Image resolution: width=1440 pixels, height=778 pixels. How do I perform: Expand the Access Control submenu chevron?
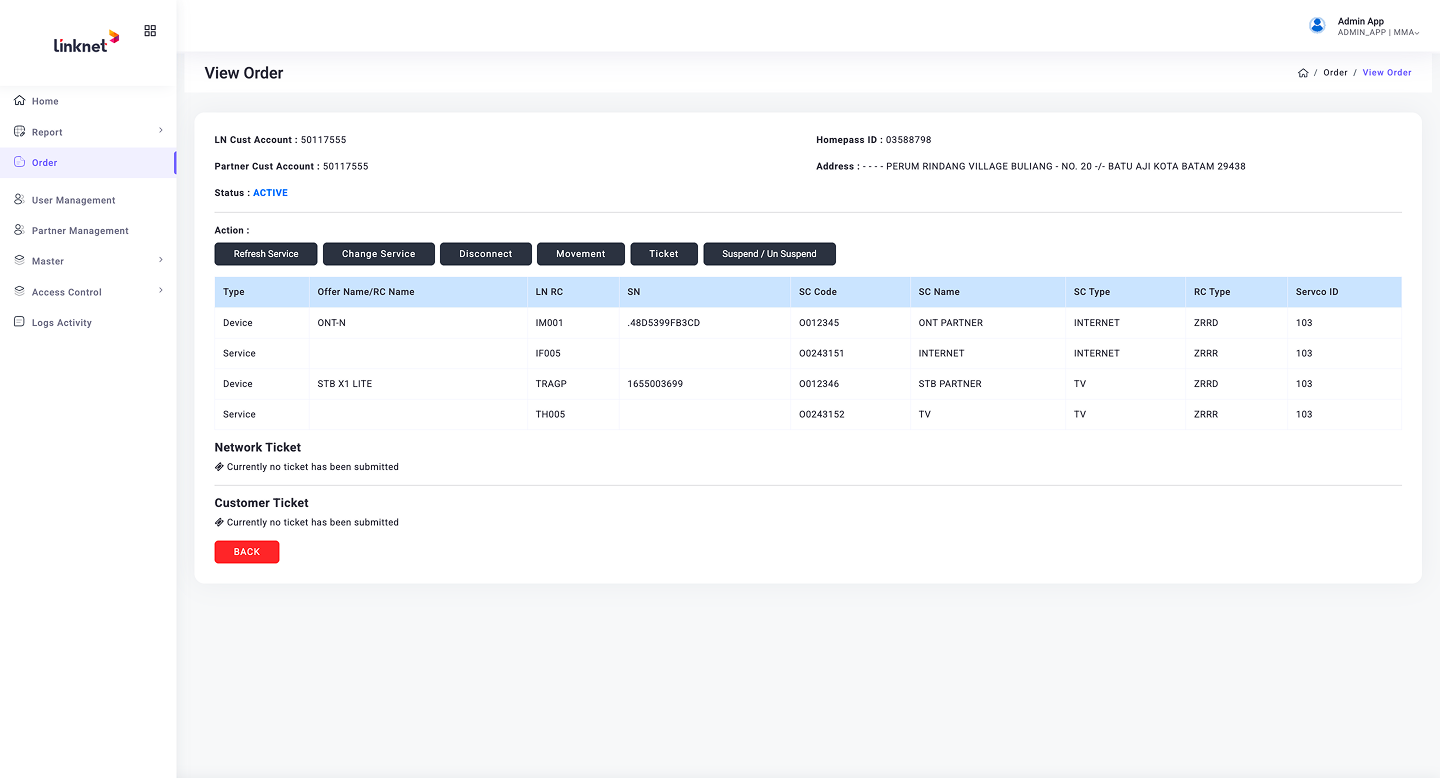pyautogui.click(x=161, y=290)
